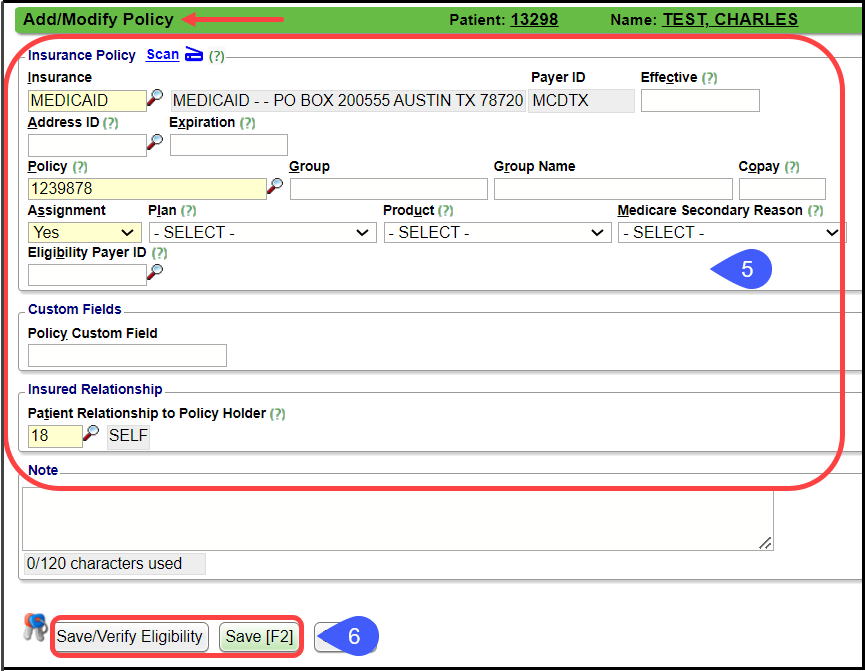Click inside the Note text area
This screenshot has width=865, height=671.
(398, 519)
